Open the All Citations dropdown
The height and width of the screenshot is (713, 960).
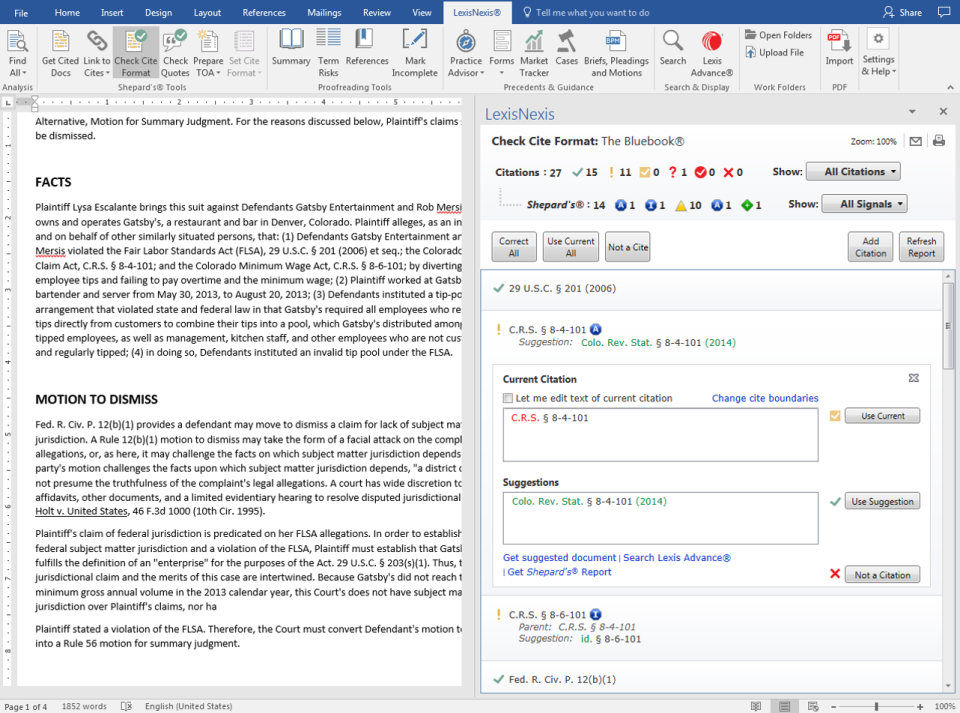pos(853,171)
